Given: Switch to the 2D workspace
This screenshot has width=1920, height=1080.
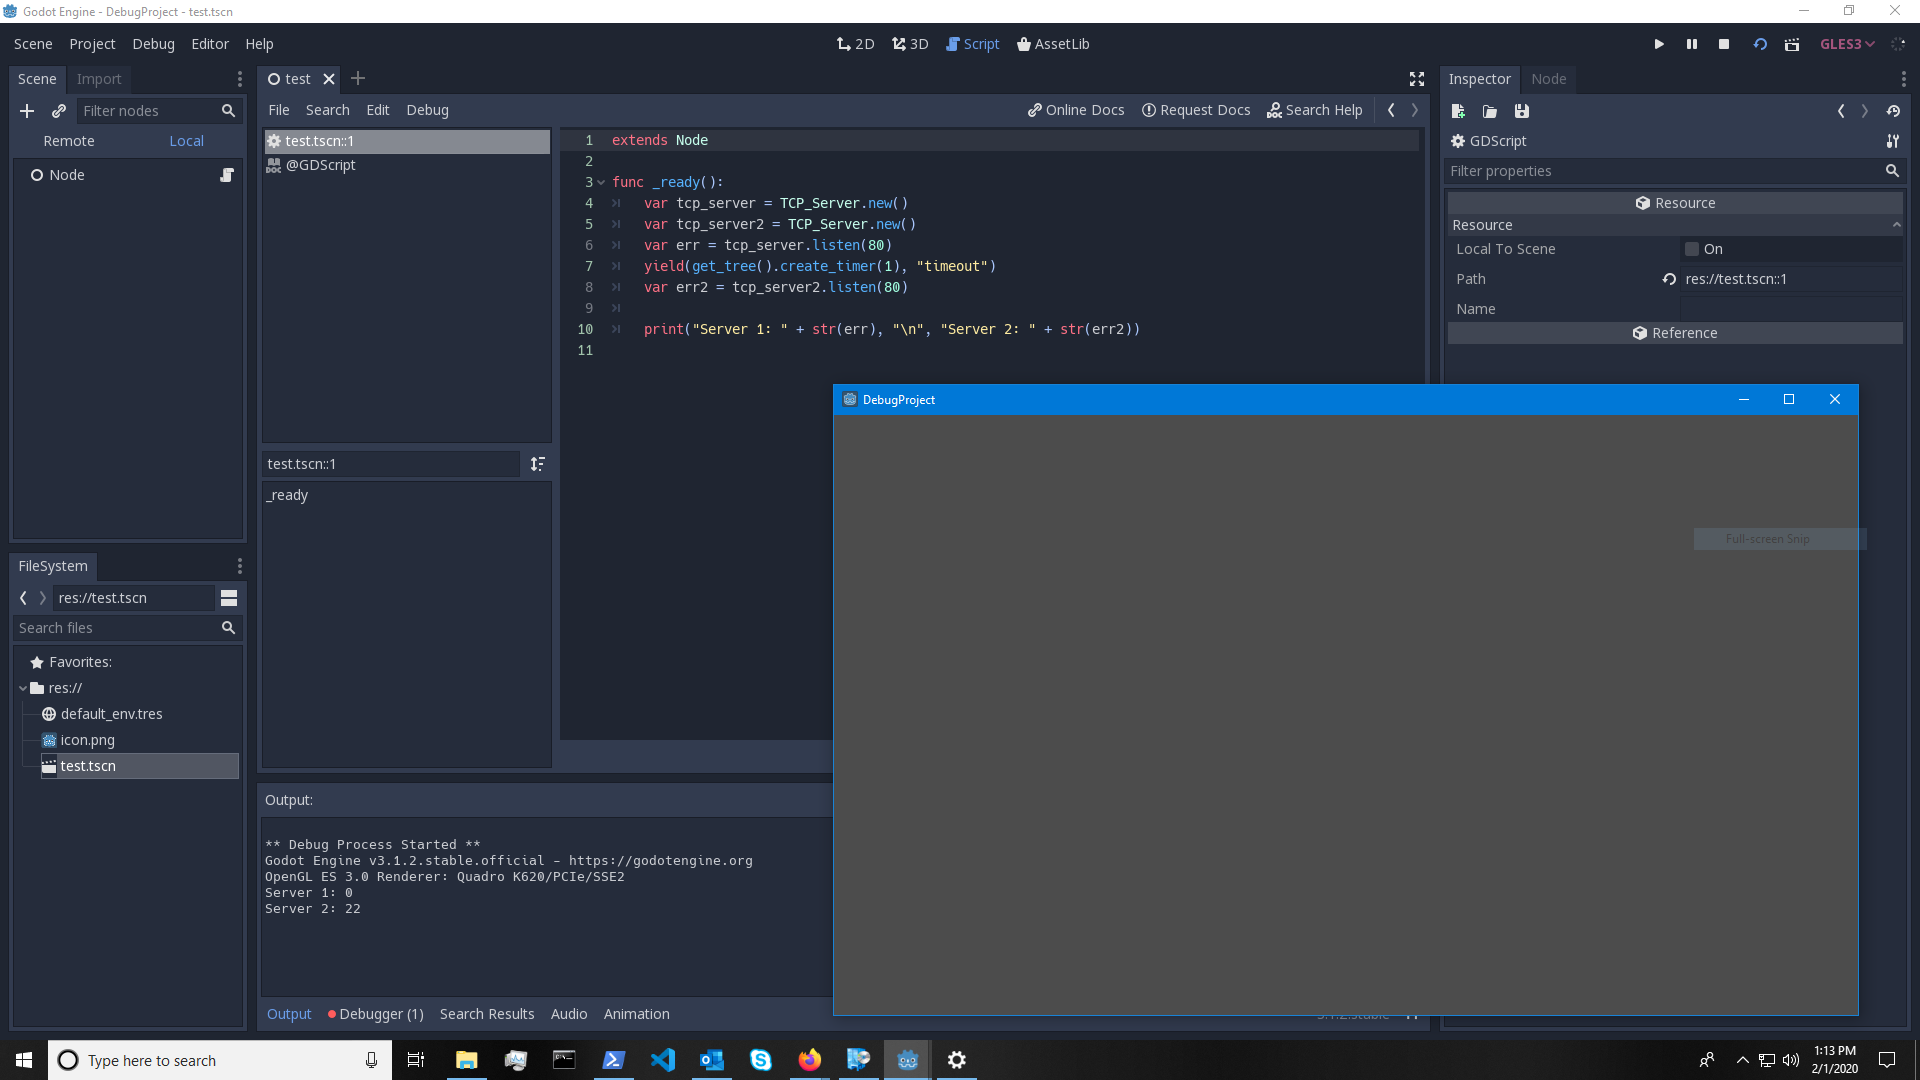Looking at the screenshot, I should click(x=856, y=44).
